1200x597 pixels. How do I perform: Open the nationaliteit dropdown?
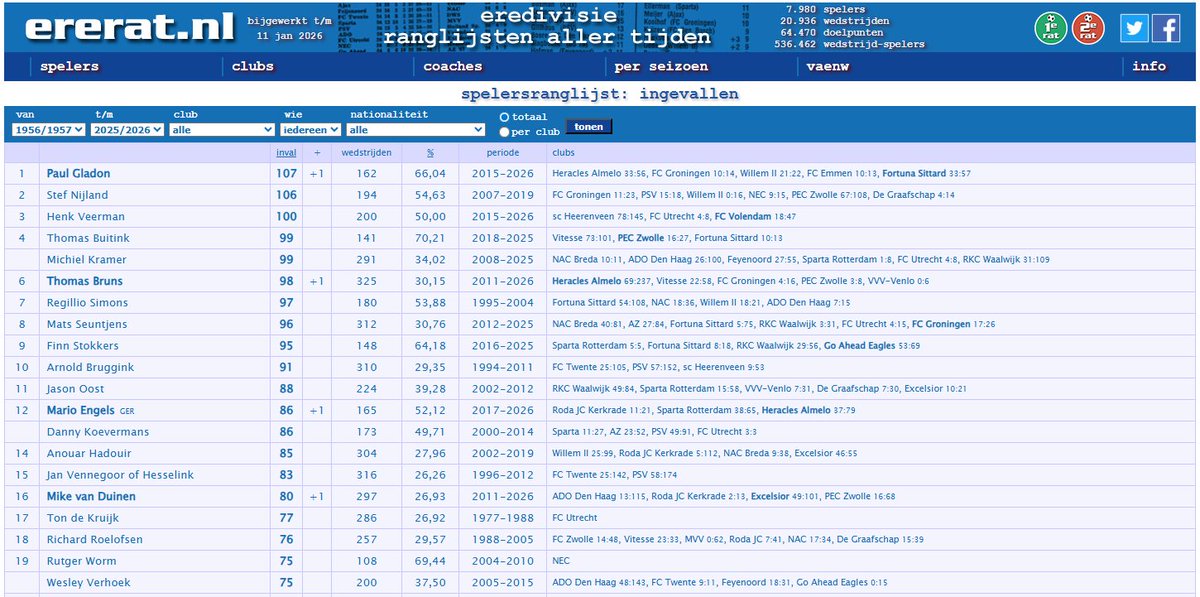click(416, 130)
